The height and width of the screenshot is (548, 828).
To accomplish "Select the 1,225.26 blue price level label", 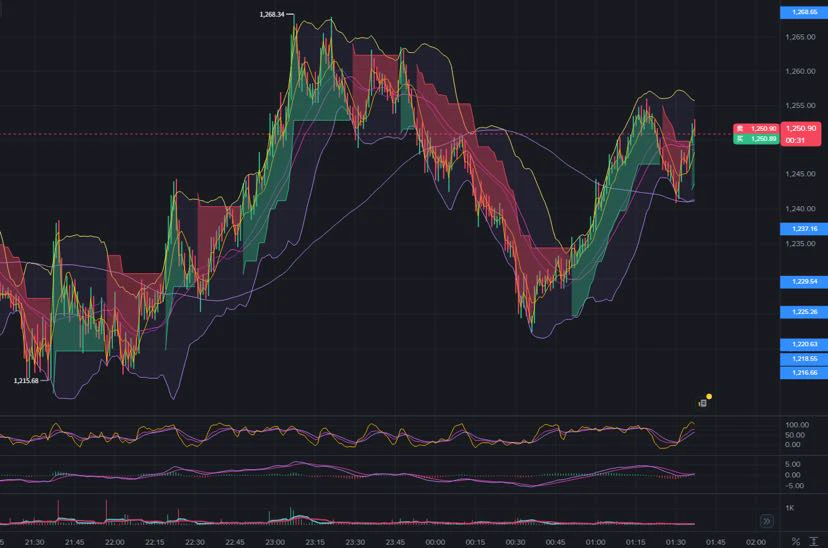I will (804, 312).
